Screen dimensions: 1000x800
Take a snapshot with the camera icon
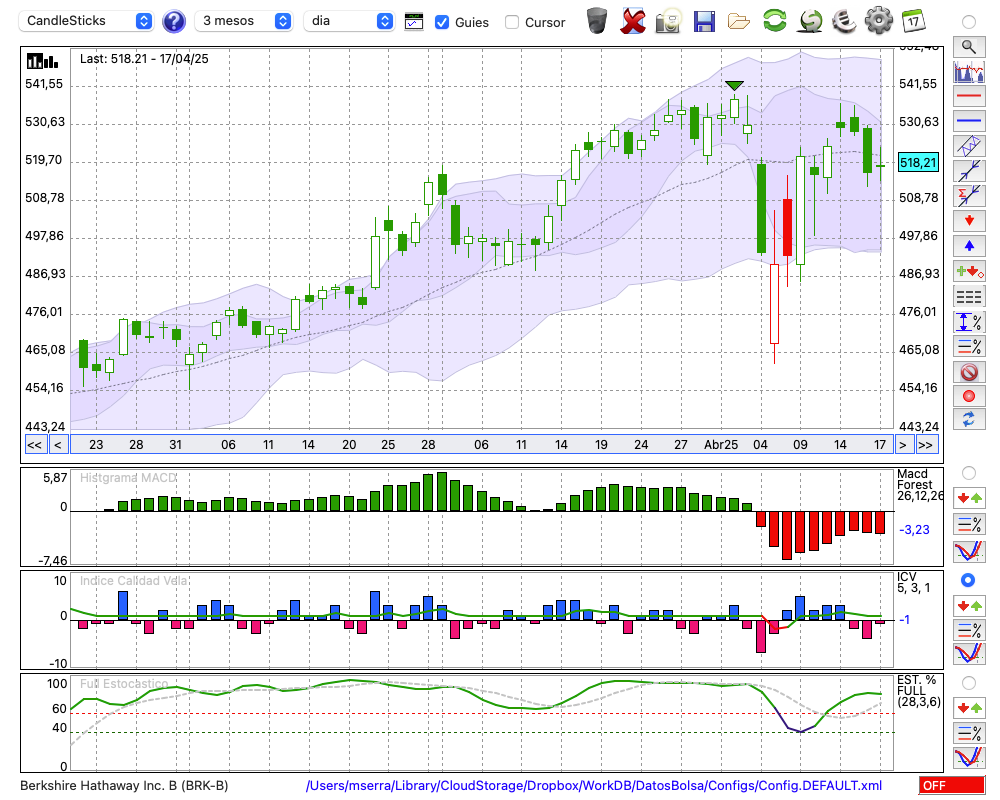[x=668, y=21]
